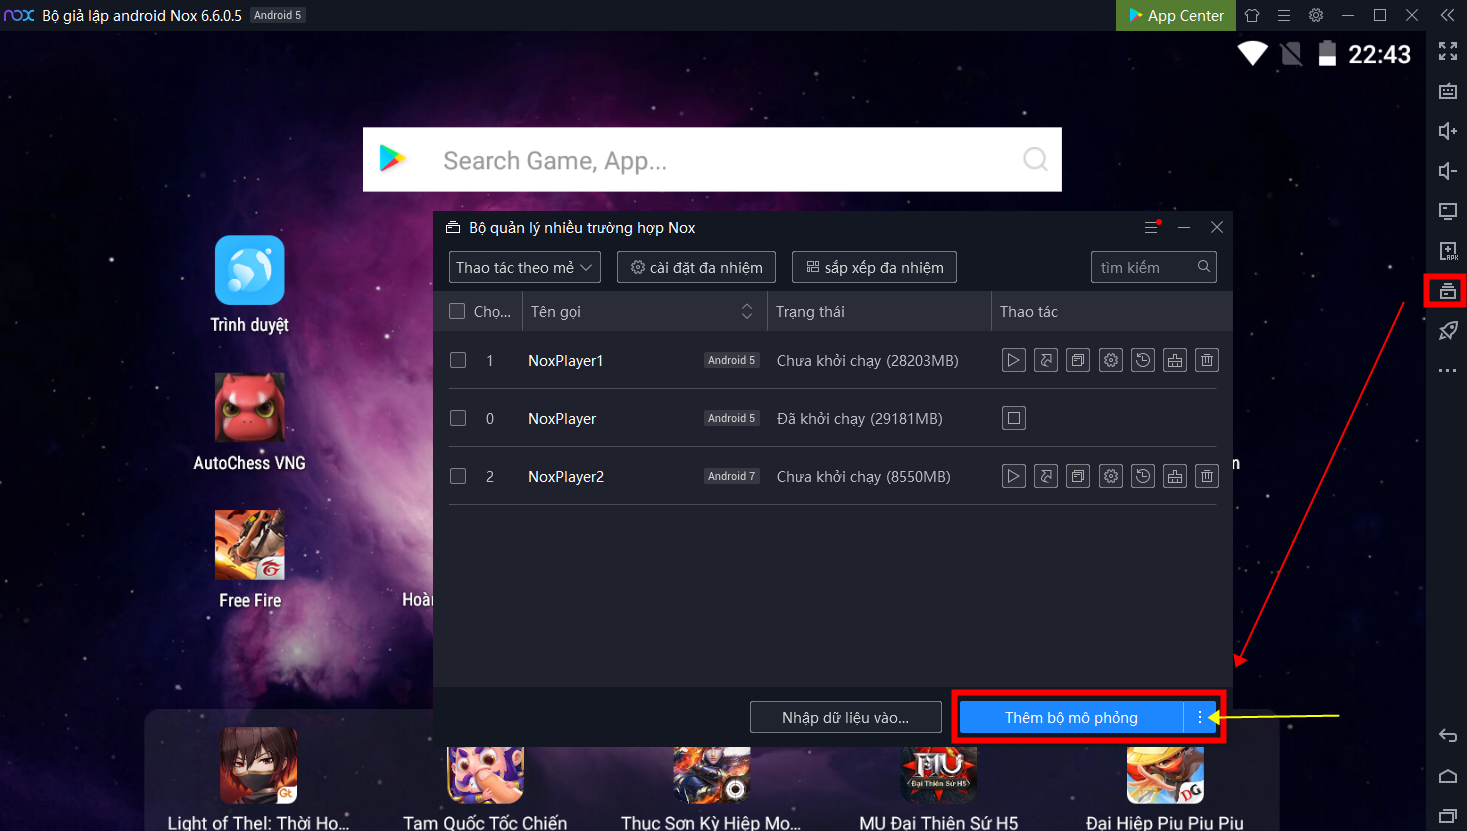Expand options next to 'Thêm bộ mô phỏng'
This screenshot has height=831, width=1467.
[1199, 717]
